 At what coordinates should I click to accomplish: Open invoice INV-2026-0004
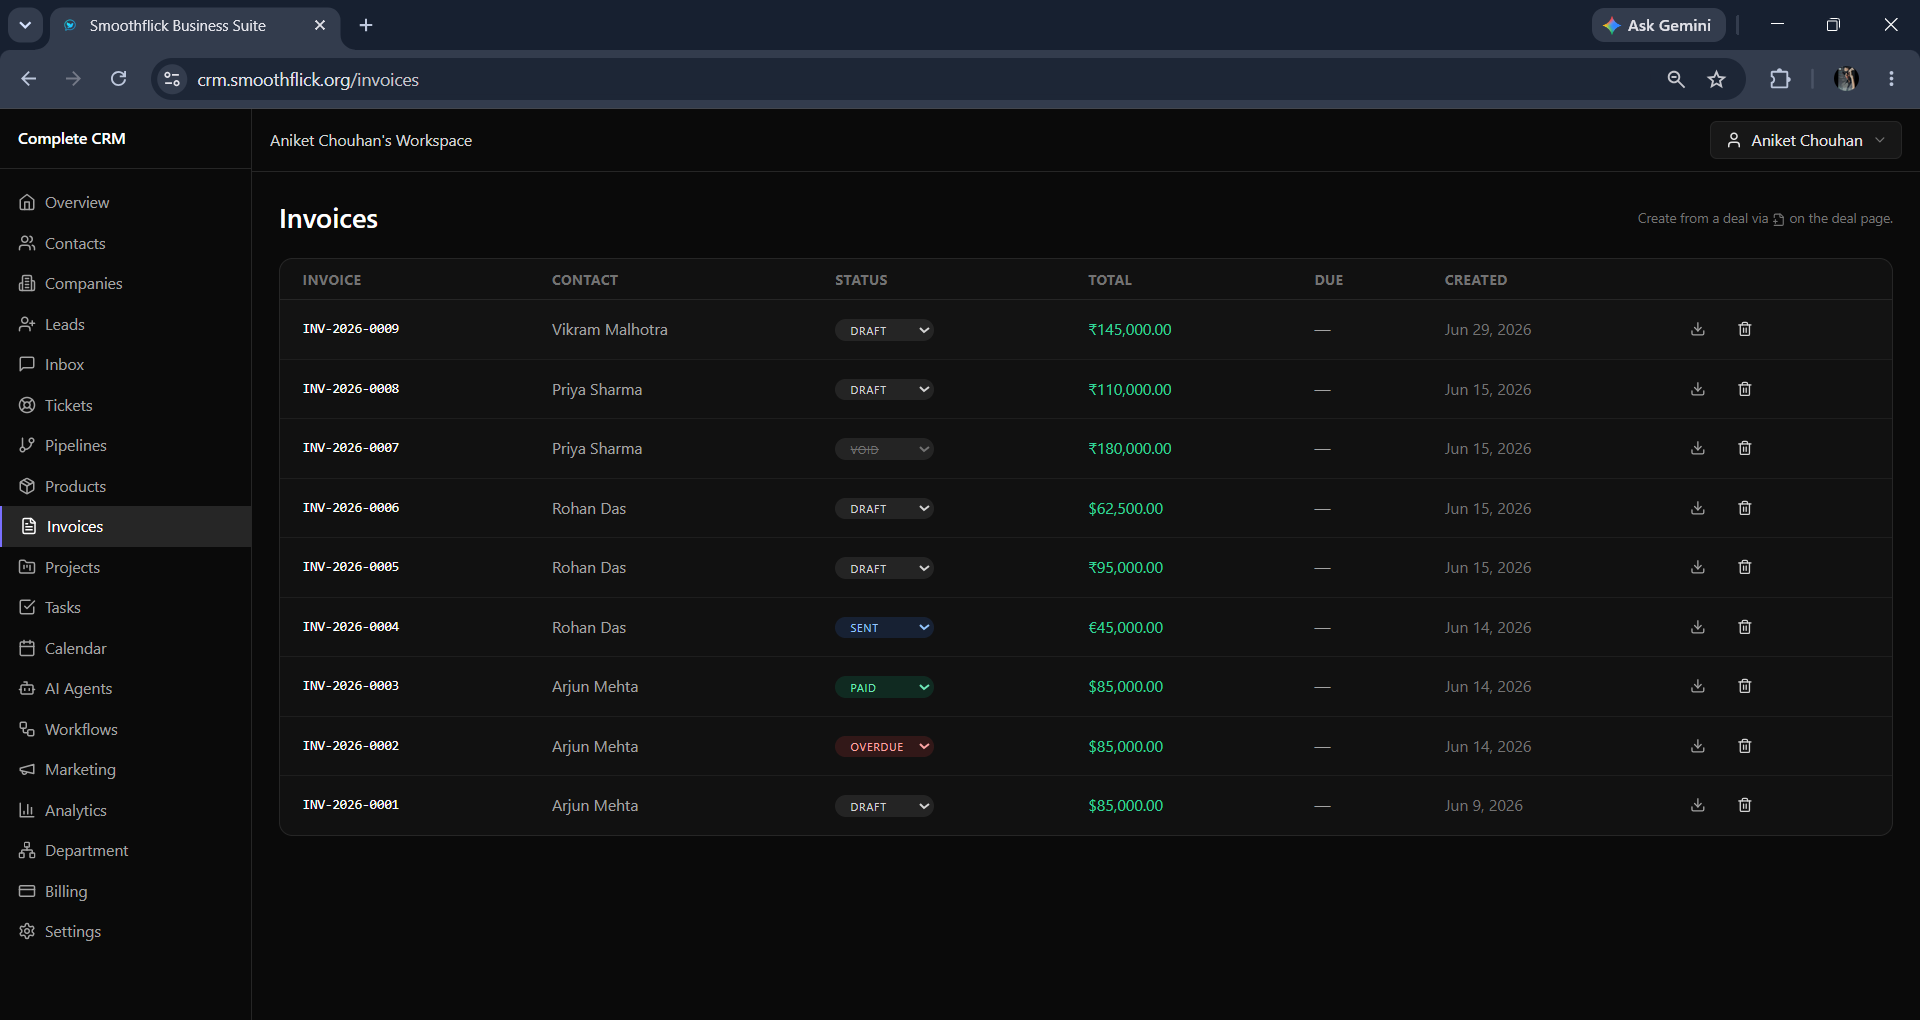351,627
